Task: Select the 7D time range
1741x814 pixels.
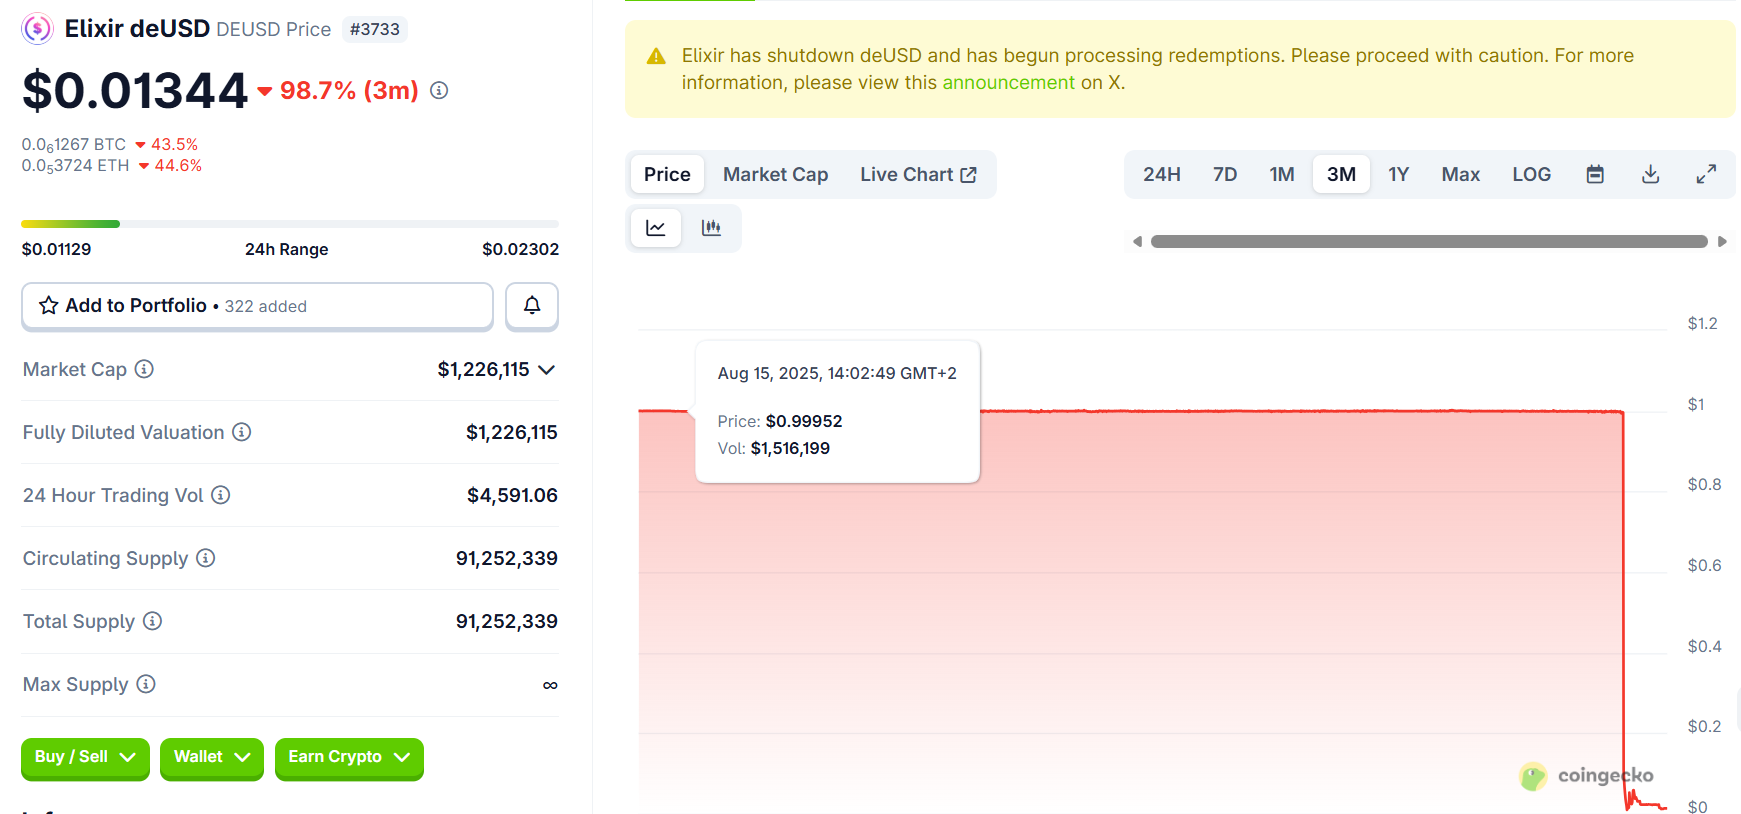Action: point(1225,174)
